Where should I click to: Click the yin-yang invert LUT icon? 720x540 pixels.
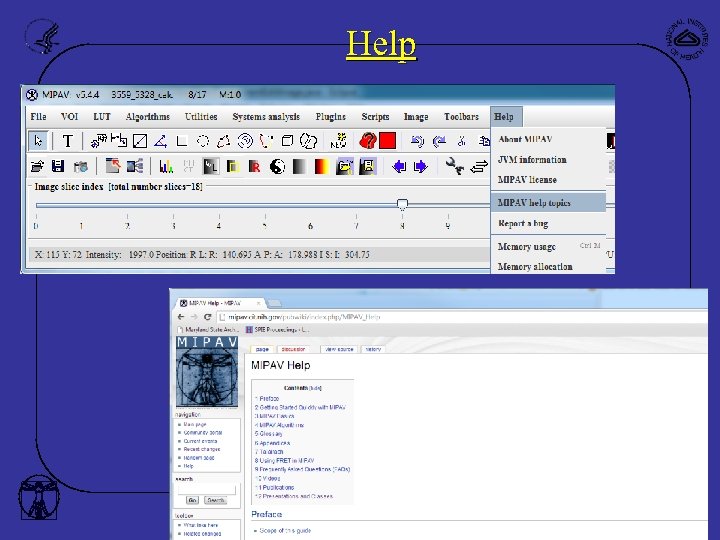277,166
